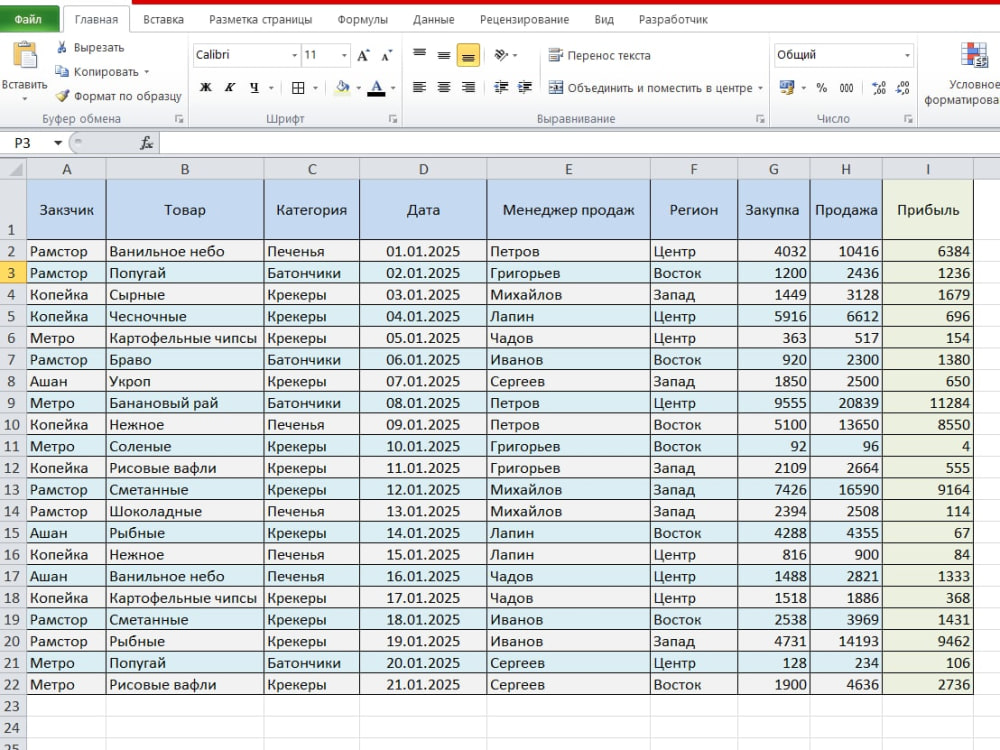Click the Bold (Ж) formatting icon

coord(205,87)
